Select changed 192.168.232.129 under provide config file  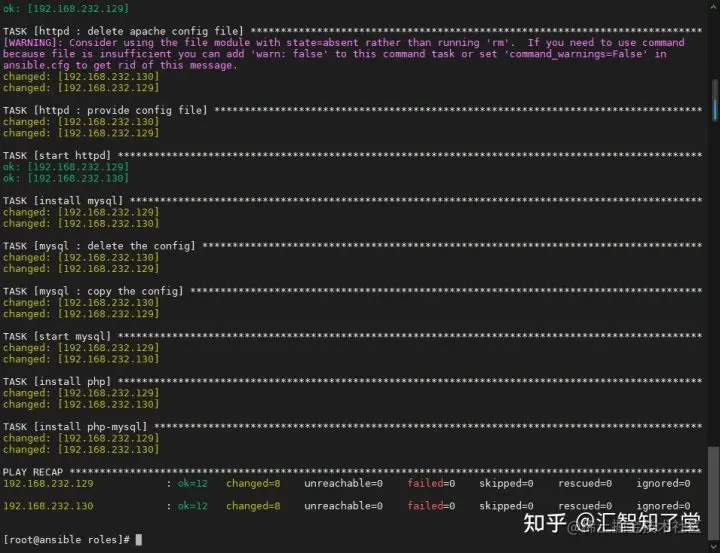pyautogui.click(x=81, y=133)
